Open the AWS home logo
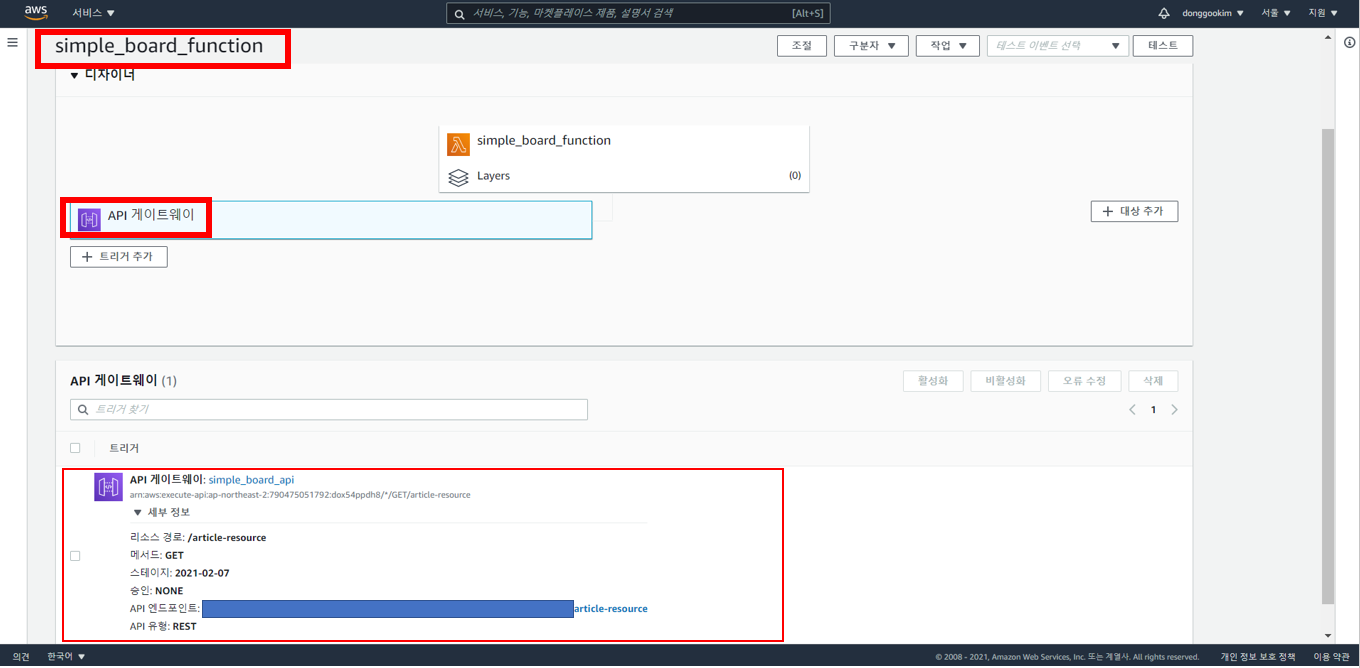 [x=36, y=13]
